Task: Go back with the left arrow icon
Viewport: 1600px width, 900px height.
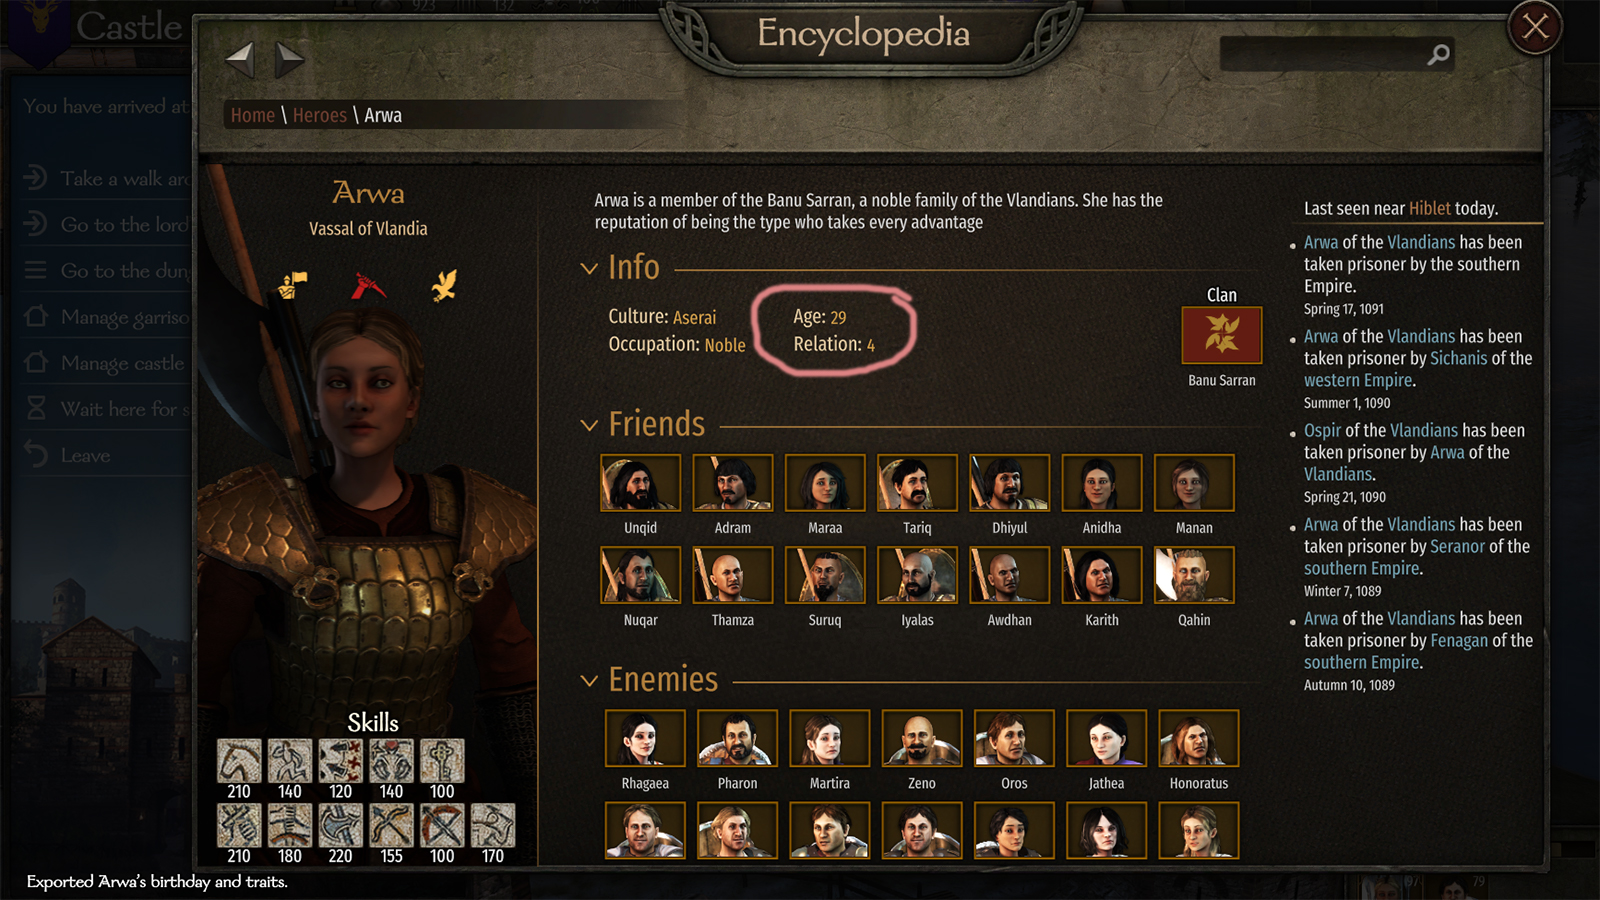Action: pyautogui.click(x=240, y=59)
